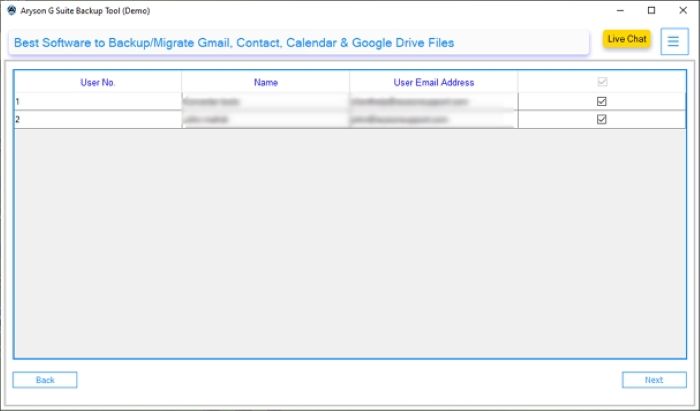700x411 pixels.
Task: Click the Name column header
Action: [266, 82]
